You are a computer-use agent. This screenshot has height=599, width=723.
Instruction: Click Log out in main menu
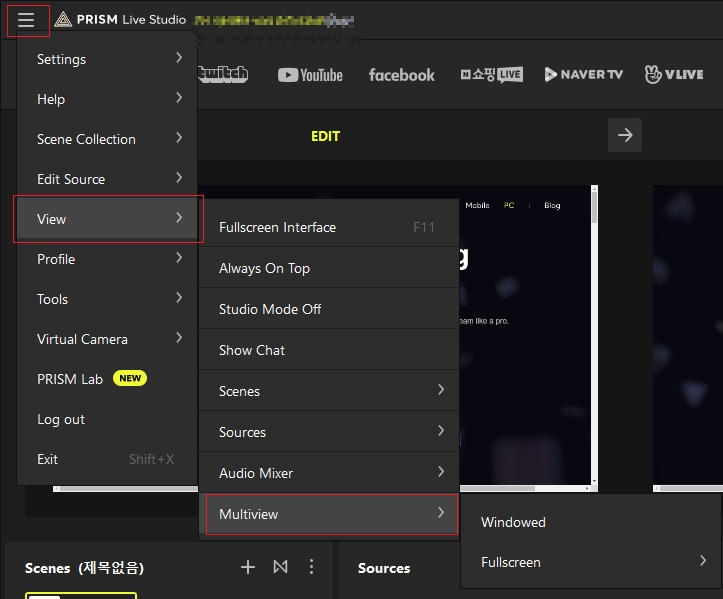pos(61,419)
